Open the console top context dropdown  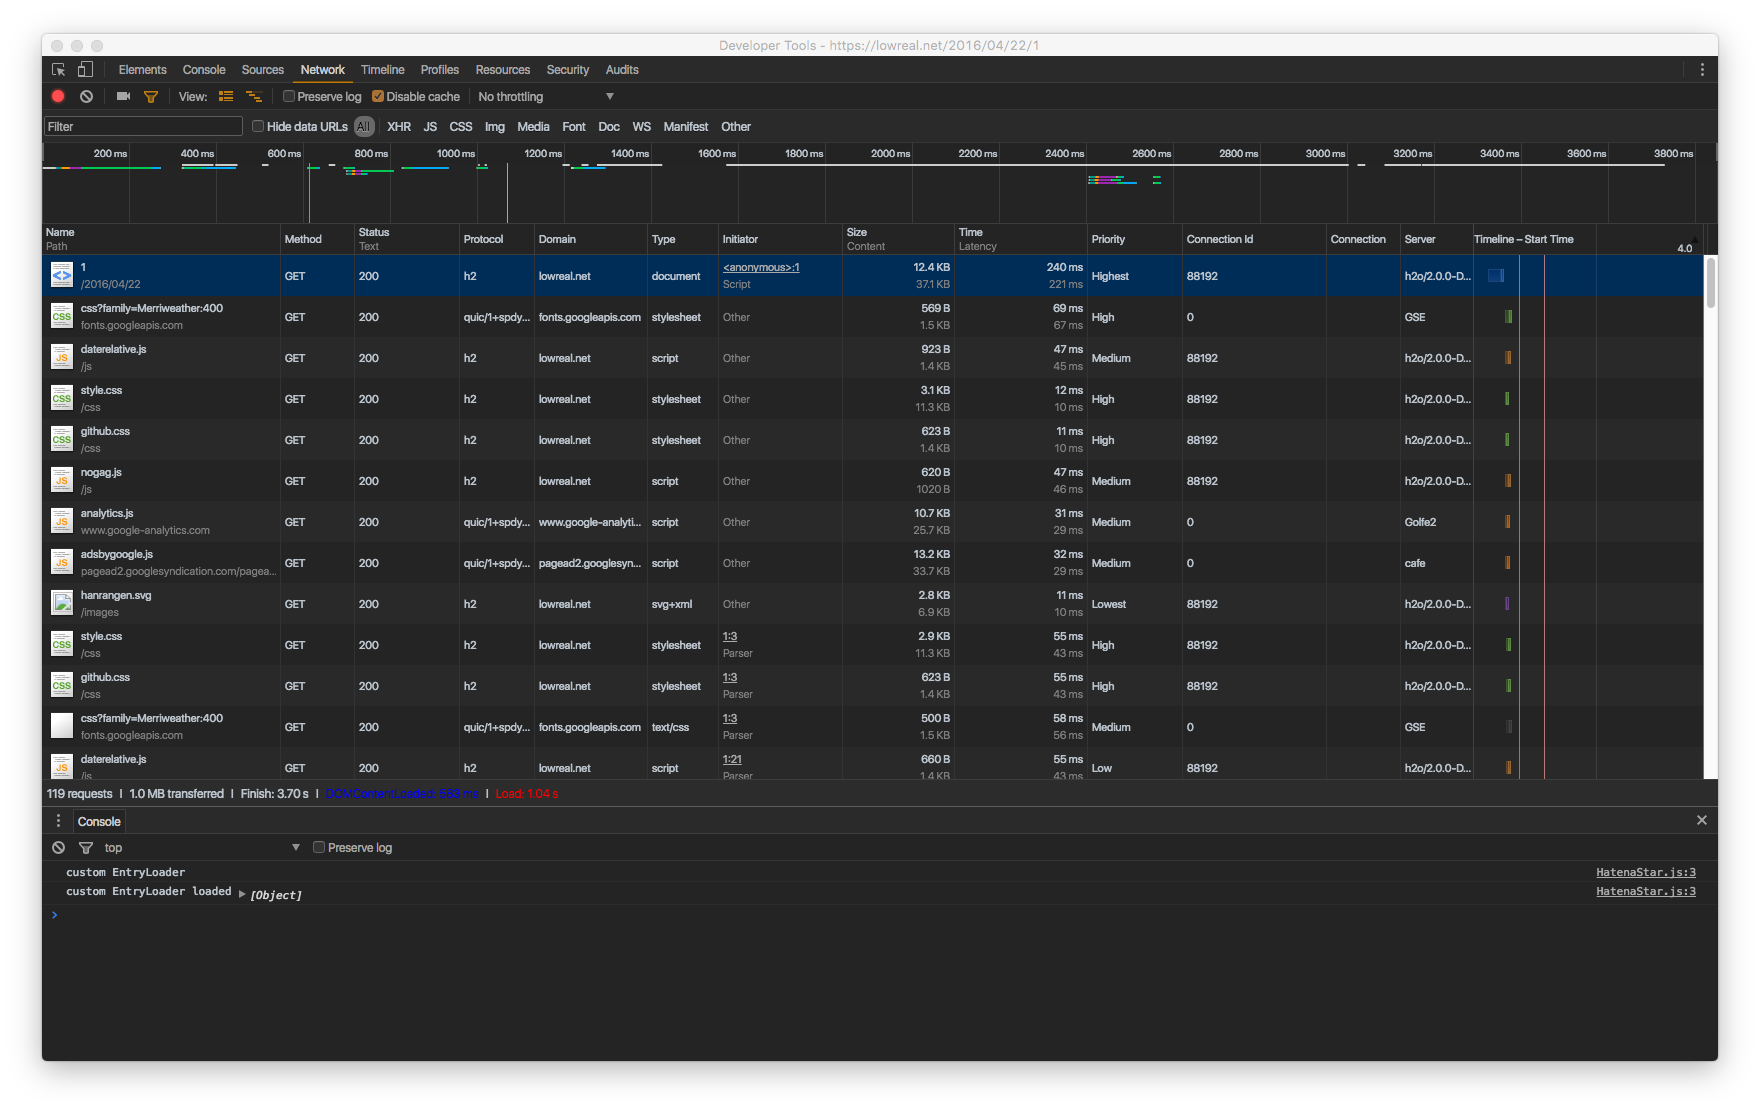(x=200, y=848)
